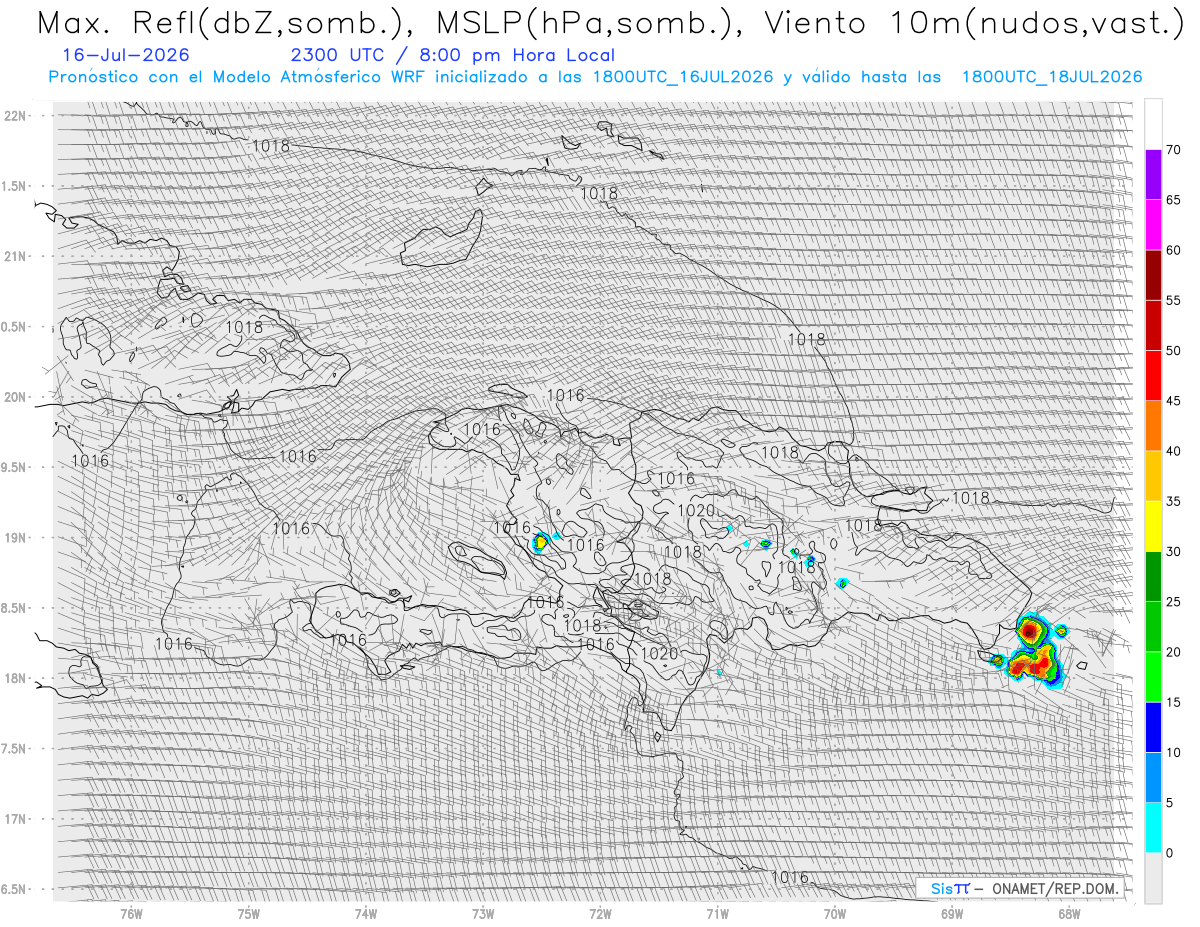Click the '69W' longitude axis label
The height and width of the screenshot is (927, 1200).
tap(952, 913)
